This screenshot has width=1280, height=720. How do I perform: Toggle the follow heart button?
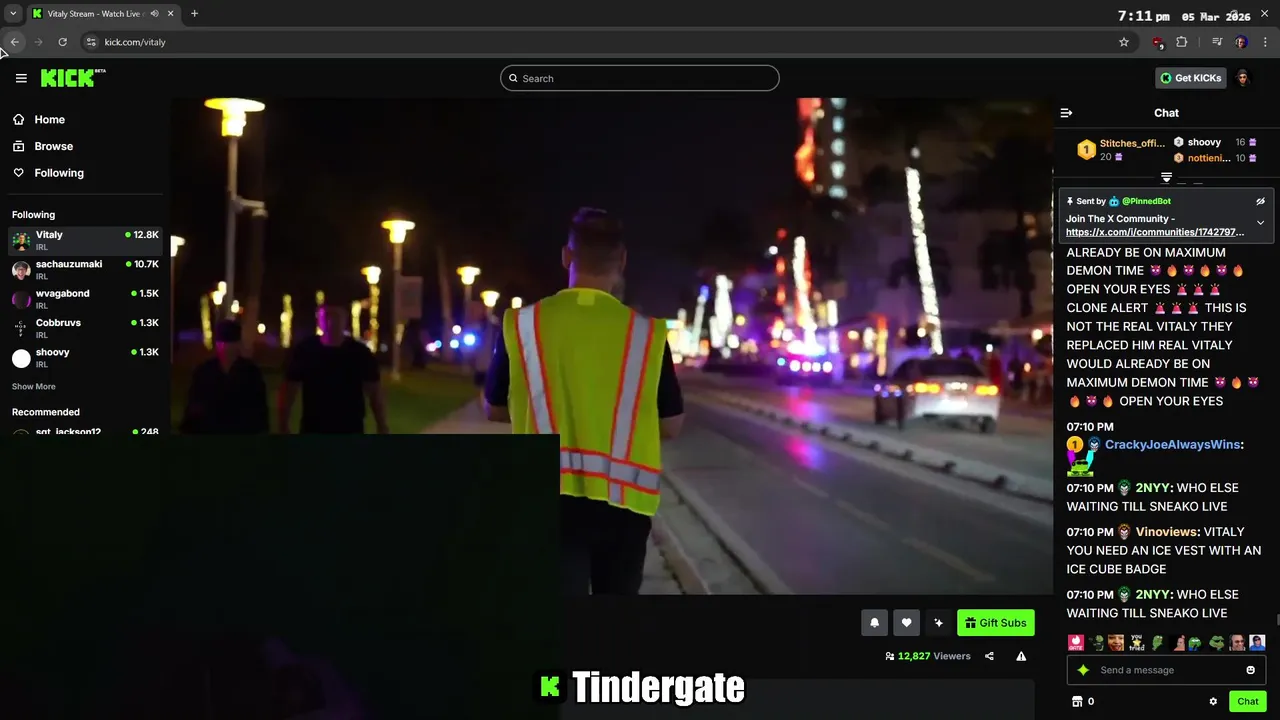point(906,623)
